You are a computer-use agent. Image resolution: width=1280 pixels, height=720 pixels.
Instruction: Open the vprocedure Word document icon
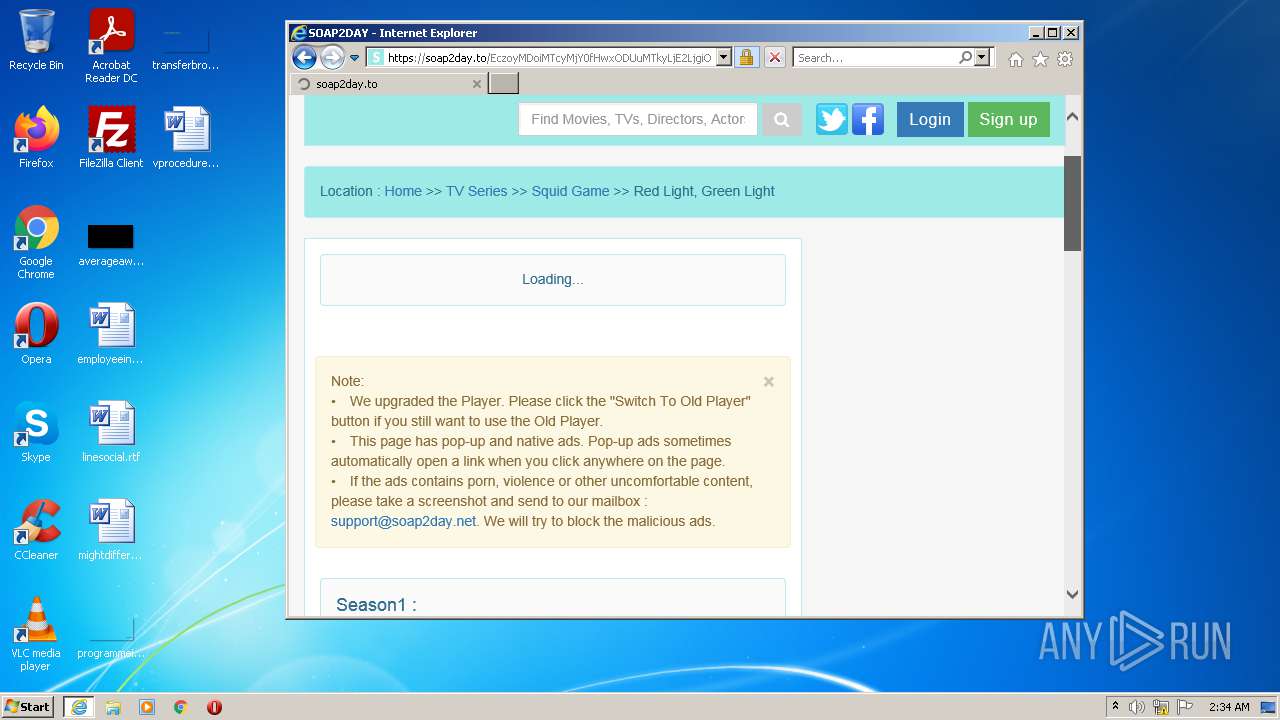tap(186, 137)
